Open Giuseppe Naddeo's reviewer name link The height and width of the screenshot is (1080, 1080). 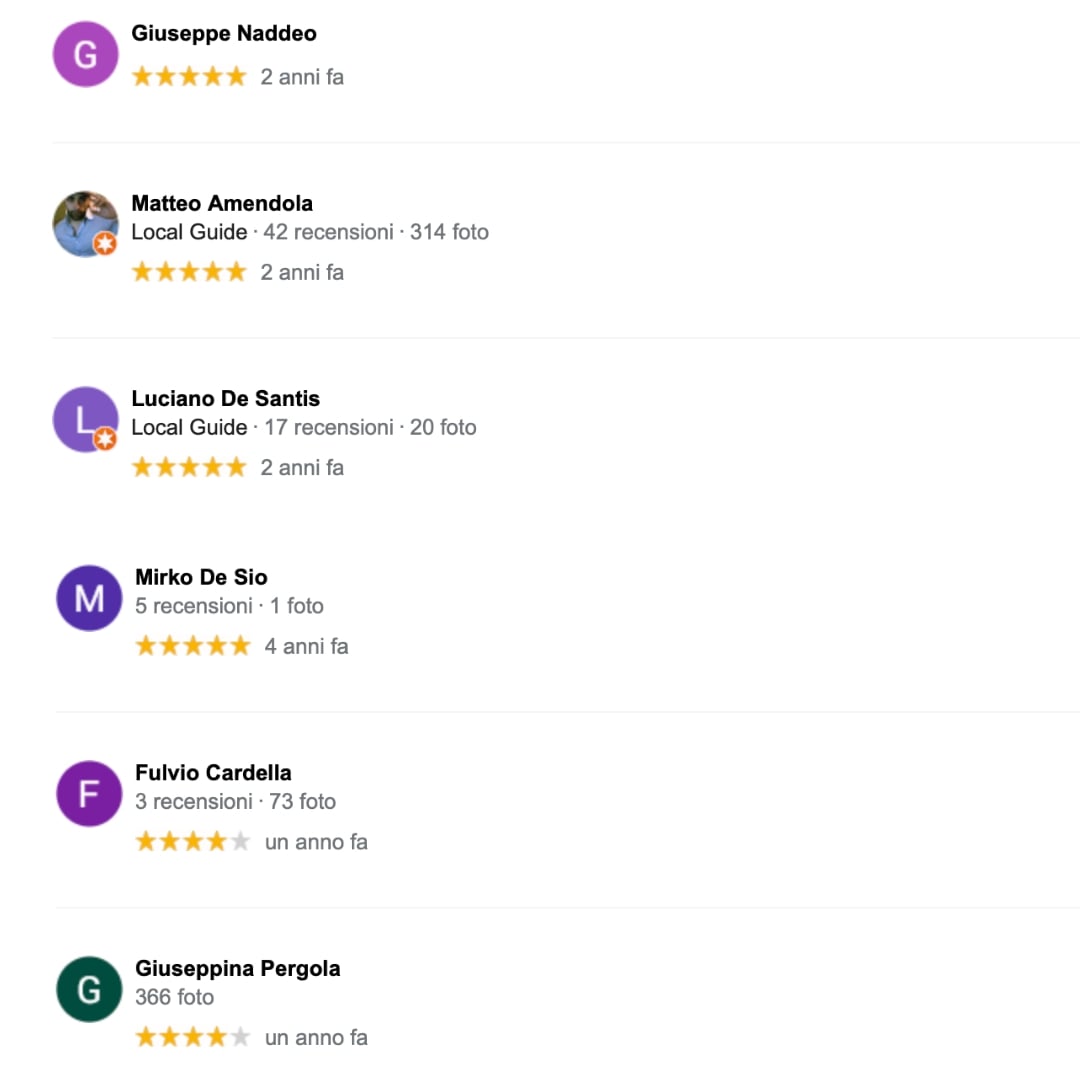click(x=224, y=33)
